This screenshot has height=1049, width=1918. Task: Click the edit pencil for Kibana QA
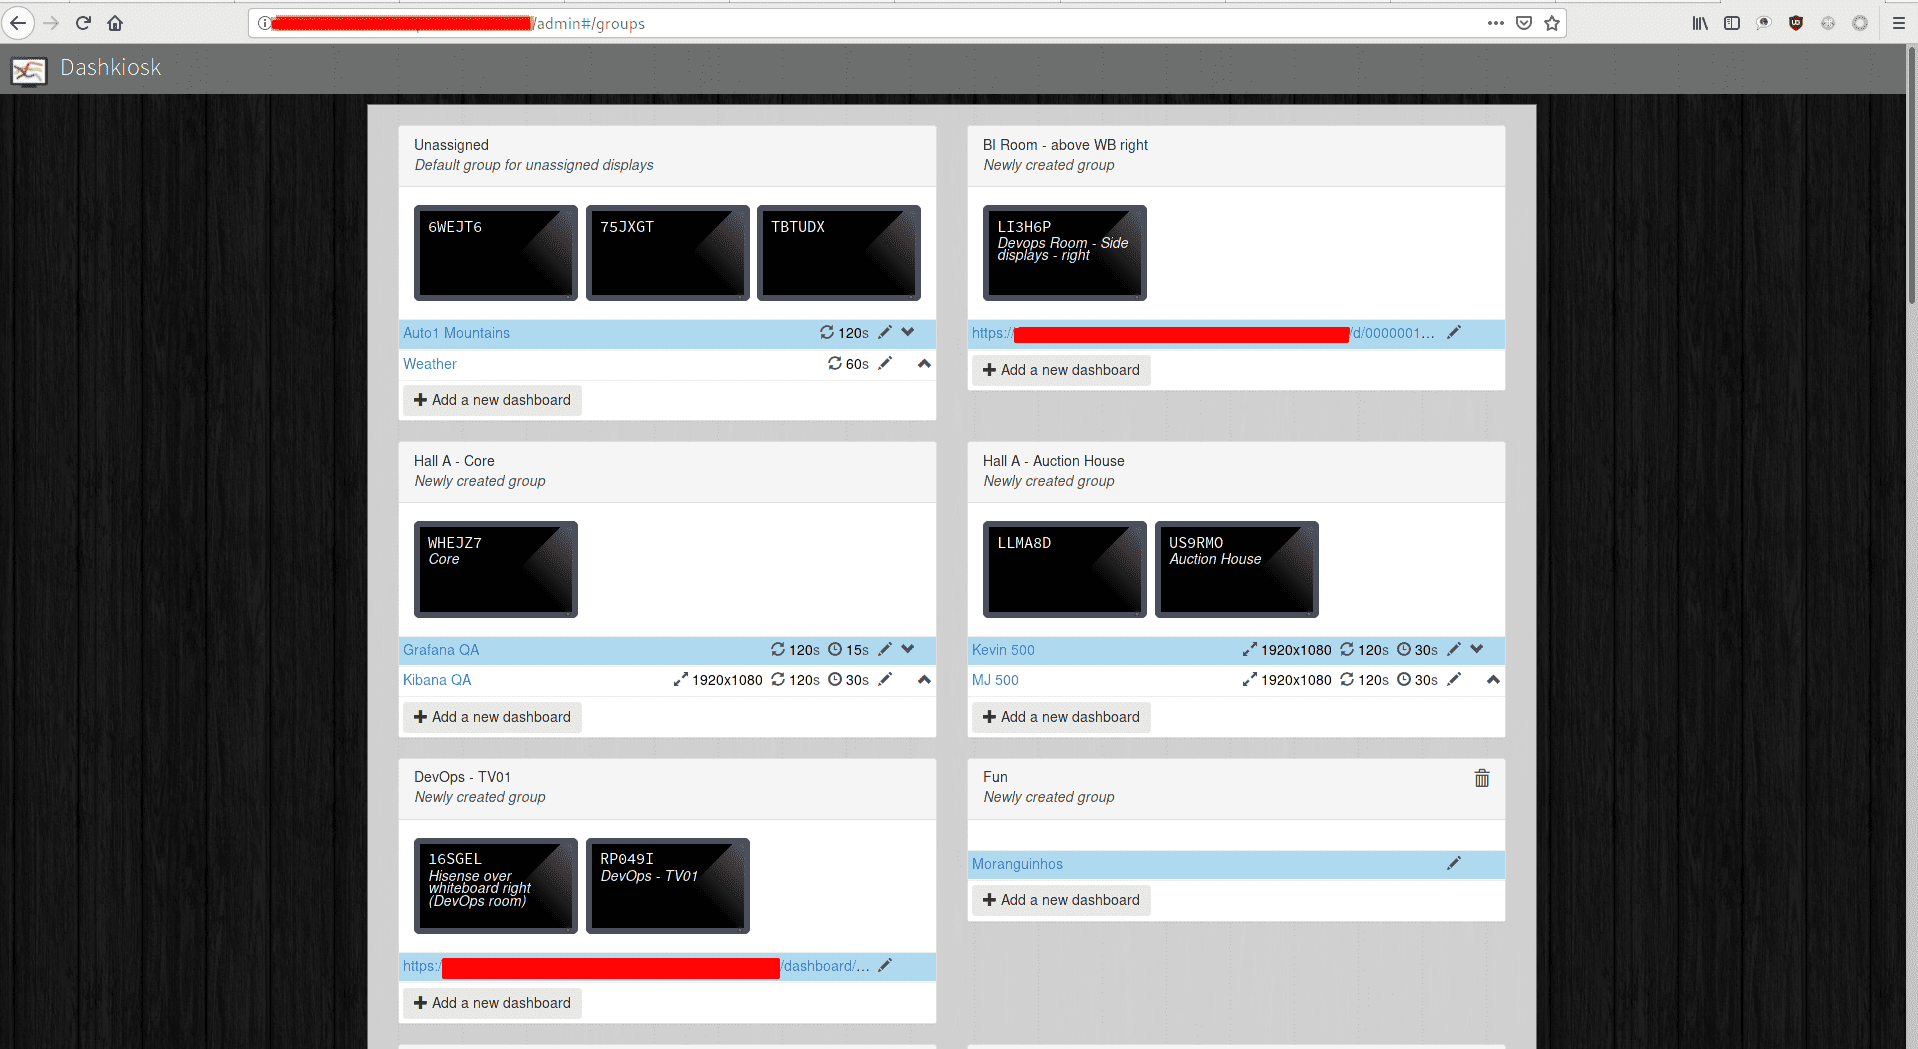coord(885,680)
